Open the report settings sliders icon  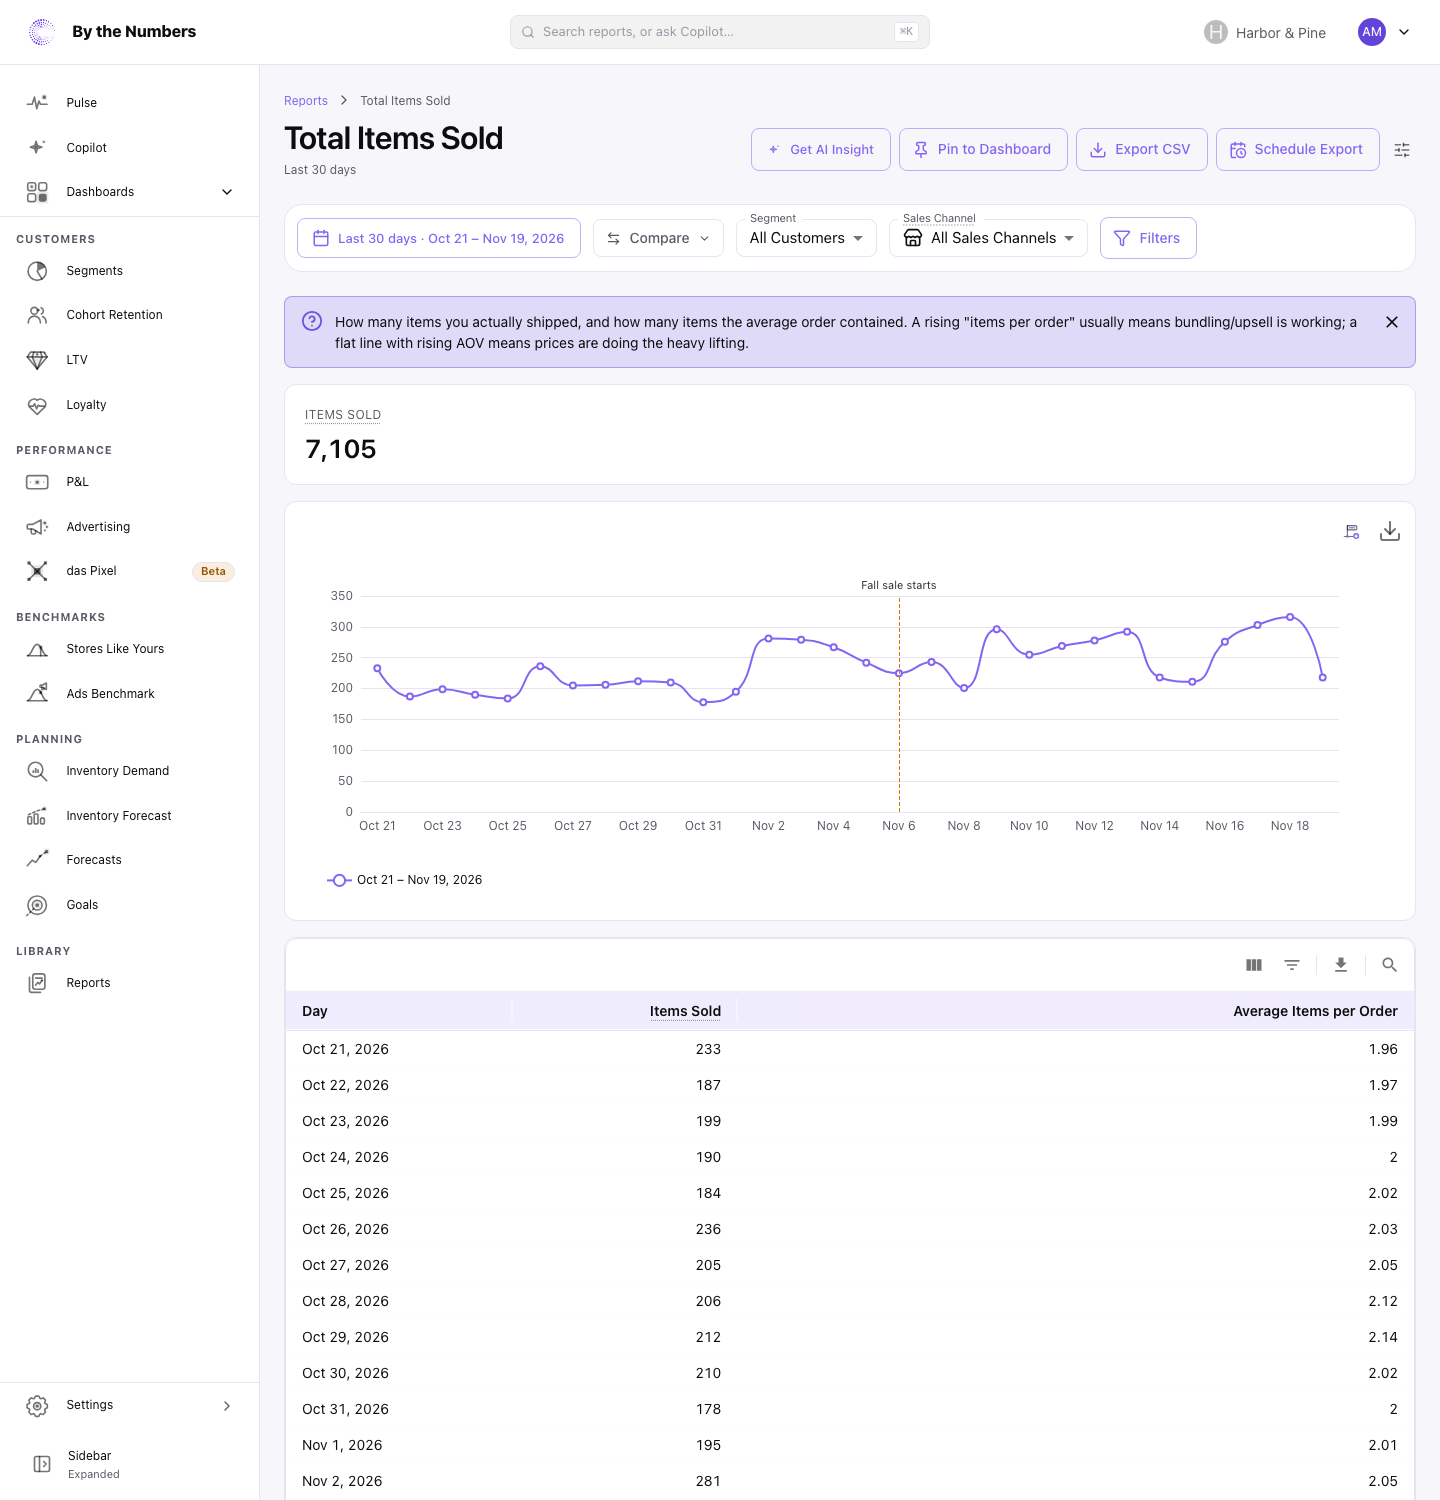(x=1402, y=150)
